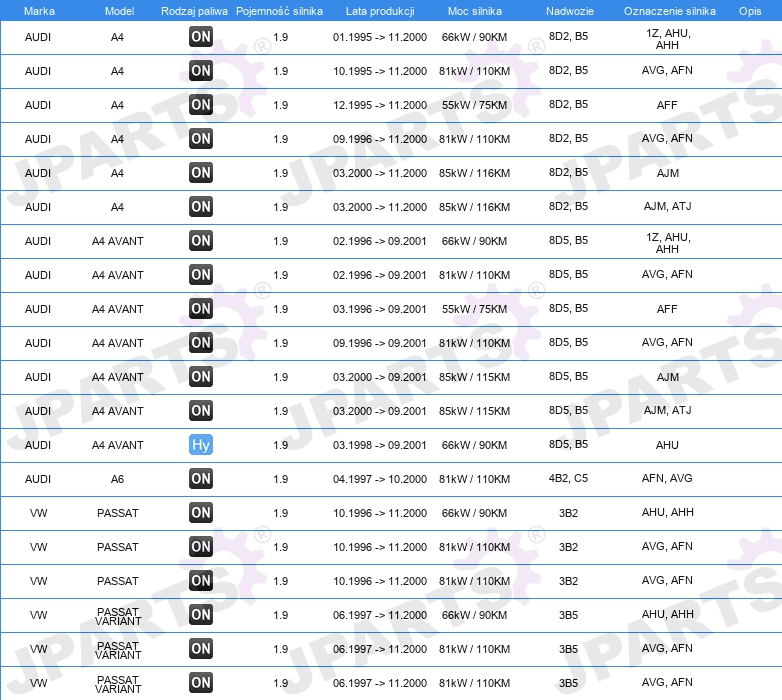The image size is (782, 700).
Task: Click the ON icon in the Passat Variant 66kW / 90KM row
Action: click(x=201, y=614)
